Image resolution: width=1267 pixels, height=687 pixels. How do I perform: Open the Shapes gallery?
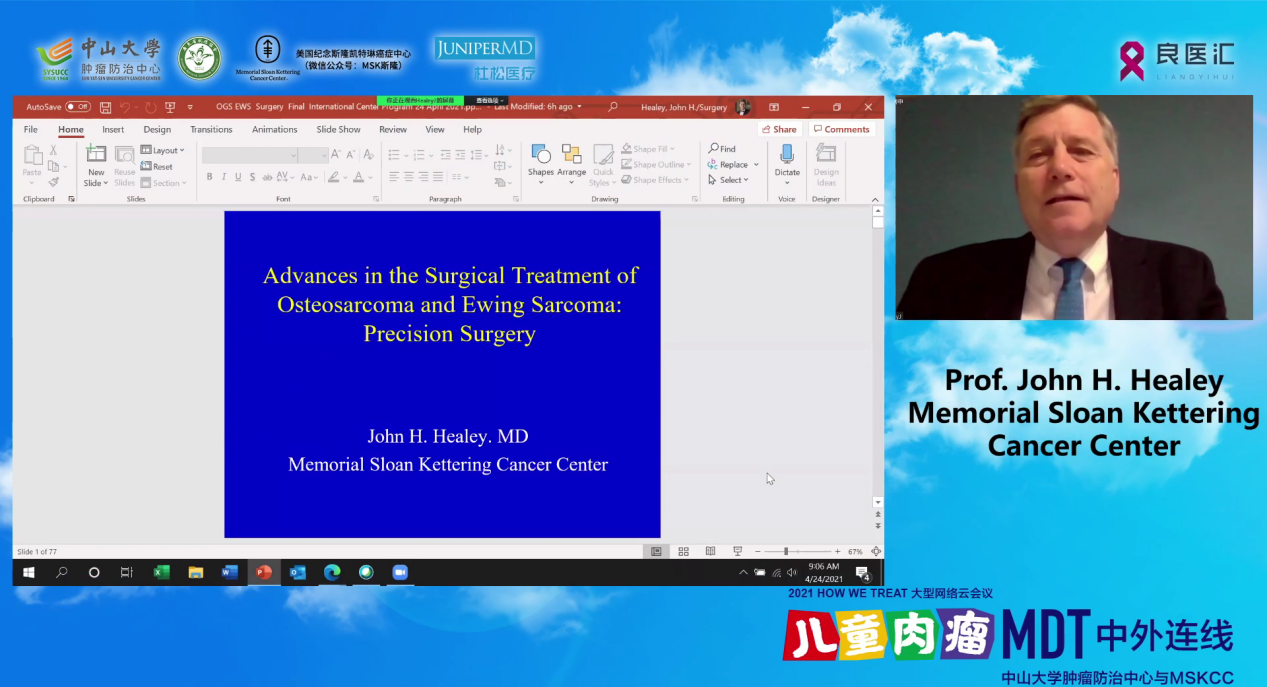point(541,165)
